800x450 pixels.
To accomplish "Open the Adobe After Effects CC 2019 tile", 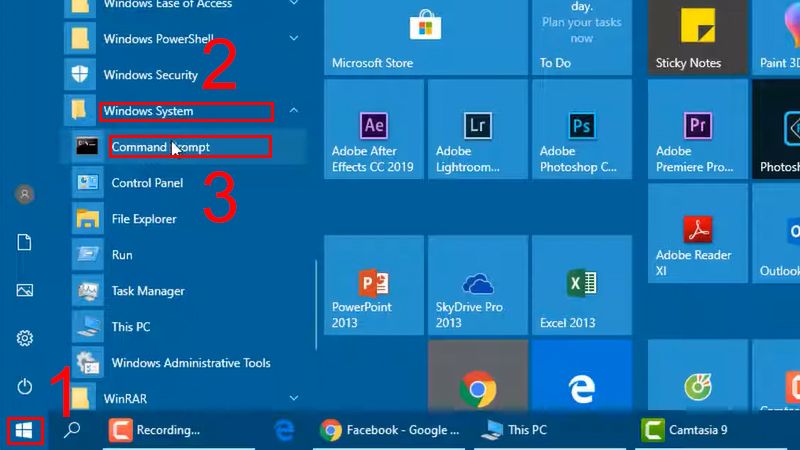I will (374, 130).
